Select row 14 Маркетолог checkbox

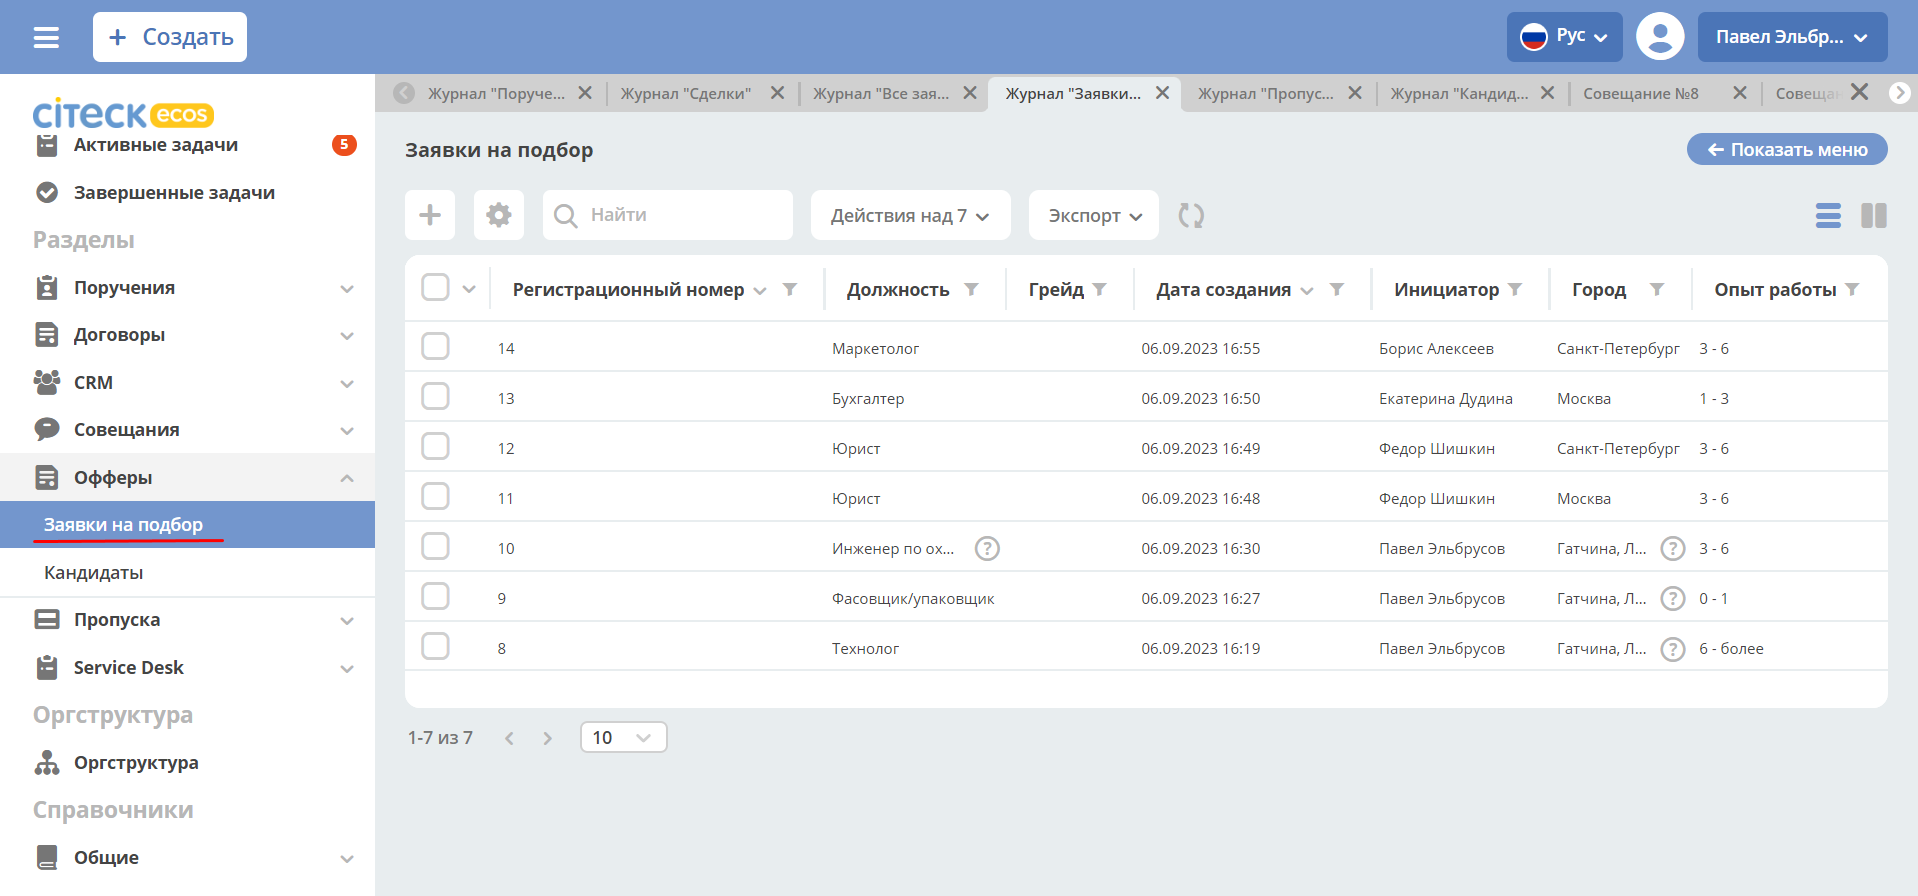[435, 346]
